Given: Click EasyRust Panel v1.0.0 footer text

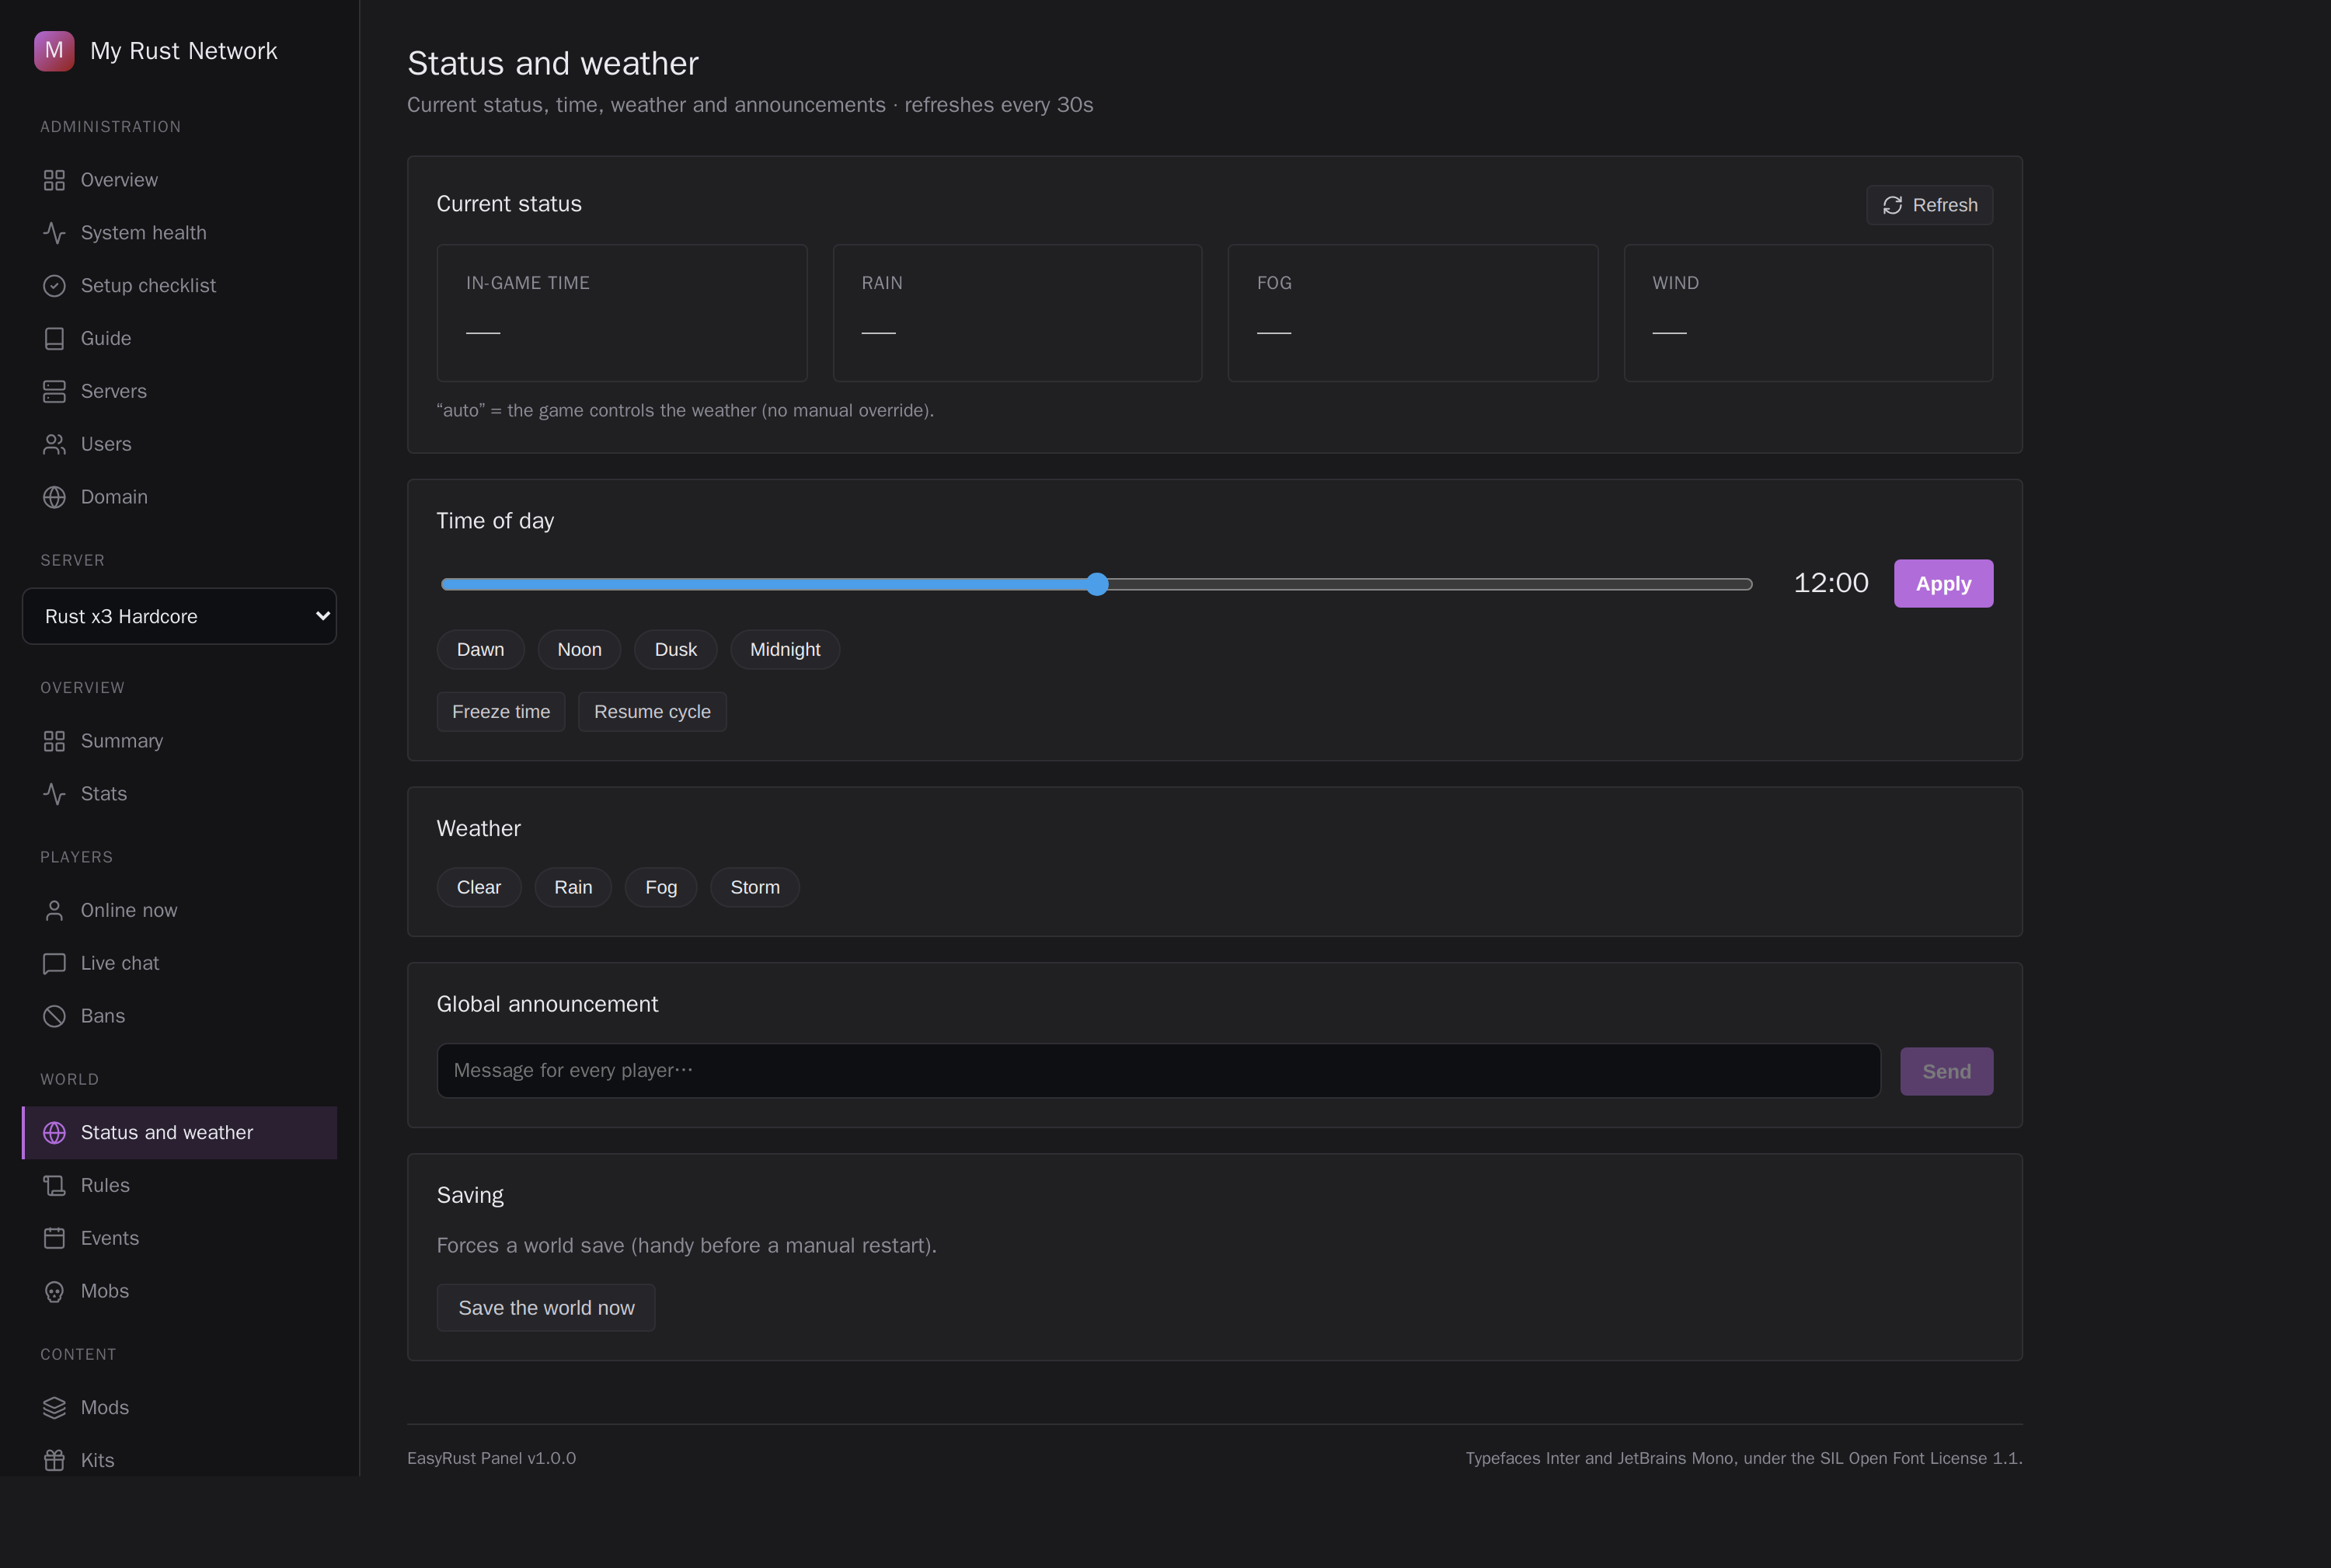Looking at the screenshot, I should (491, 1458).
